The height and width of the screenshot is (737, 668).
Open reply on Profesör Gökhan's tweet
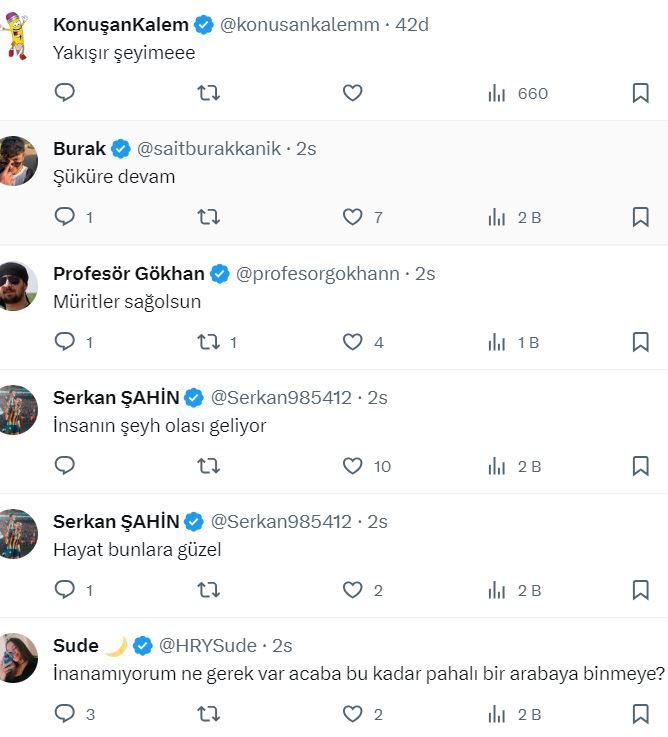(65, 342)
